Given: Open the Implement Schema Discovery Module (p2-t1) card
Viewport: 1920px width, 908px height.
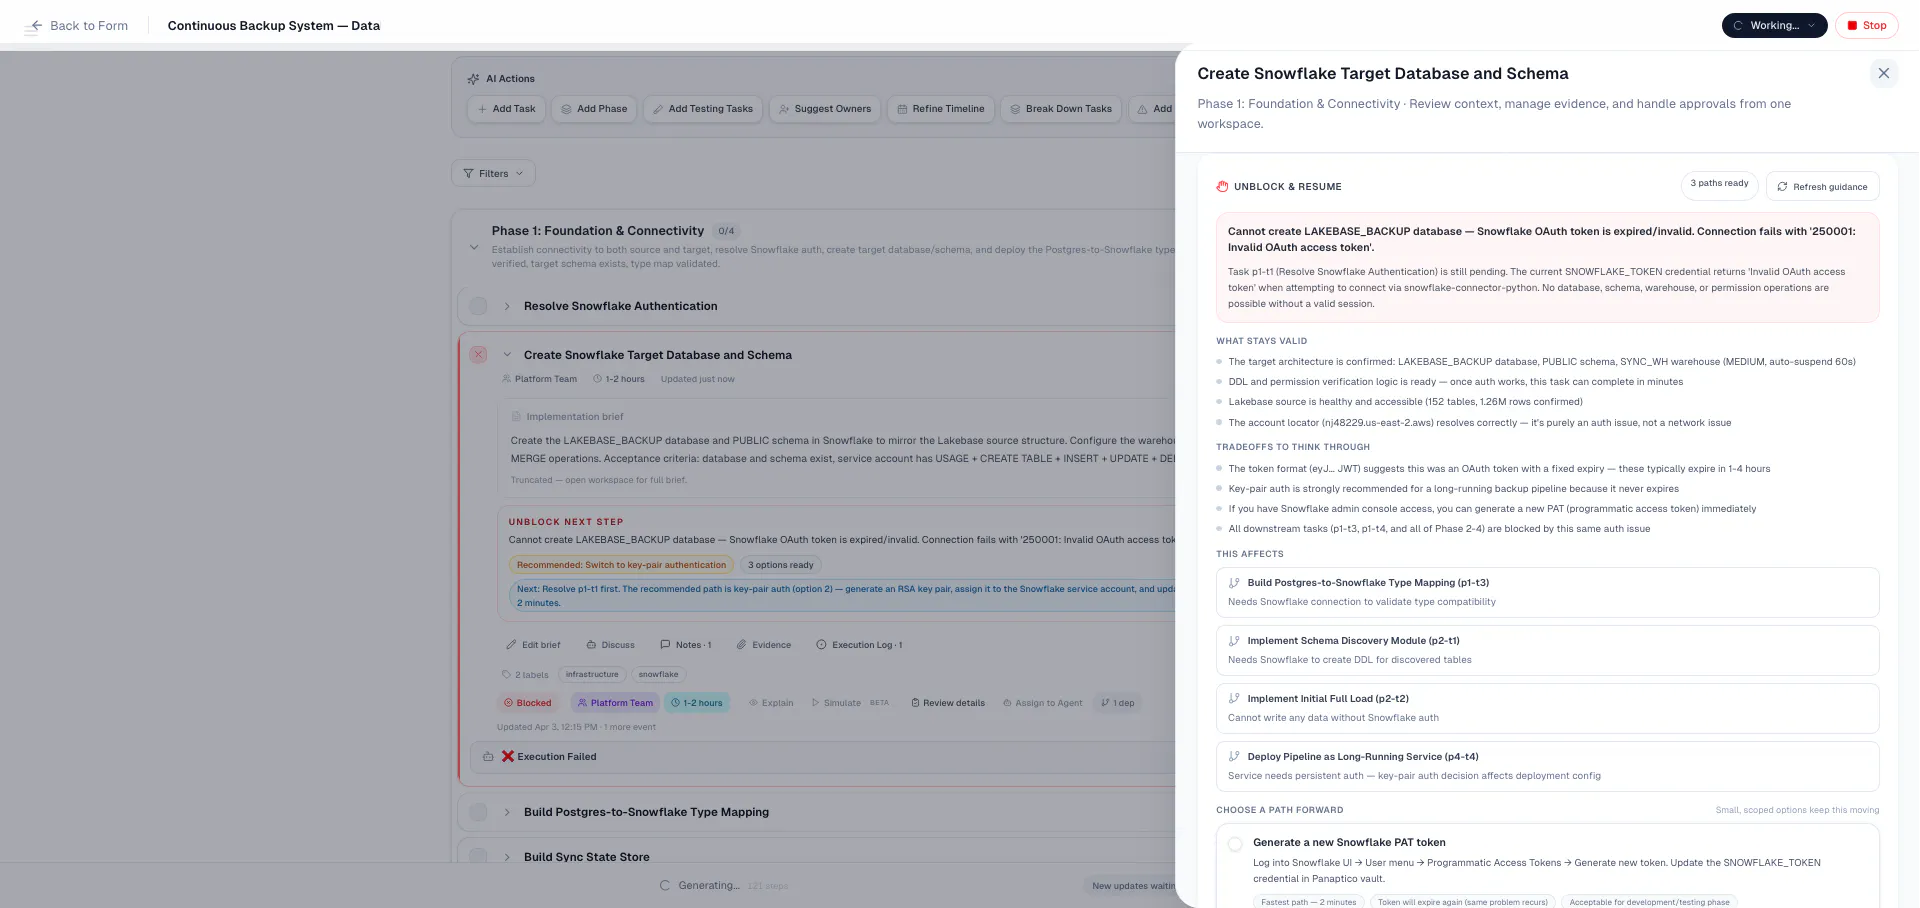Looking at the screenshot, I should (1547, 650).
